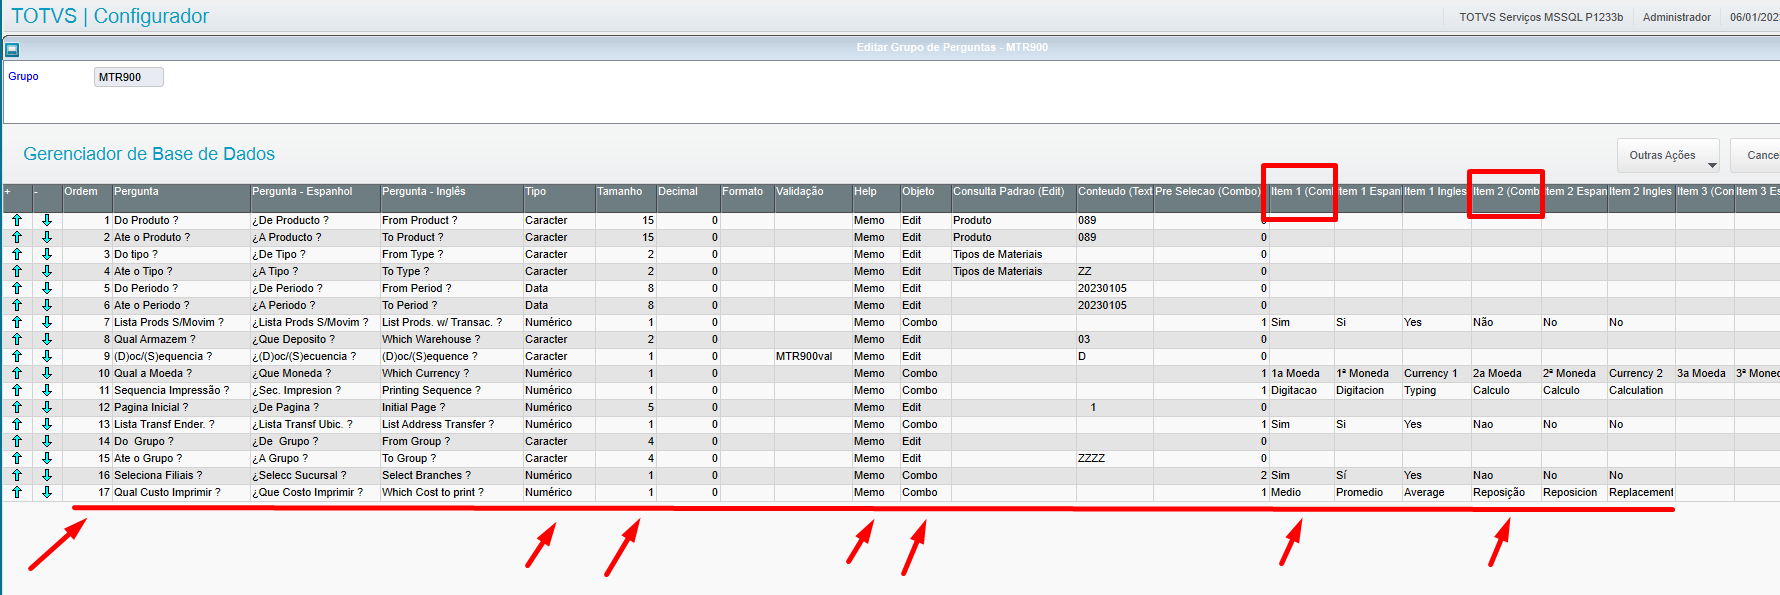The height and width of the screenshot is (595, 1780).
Task: Move row 'Do Produto ?' down
Action: click(x=47, y=220)
